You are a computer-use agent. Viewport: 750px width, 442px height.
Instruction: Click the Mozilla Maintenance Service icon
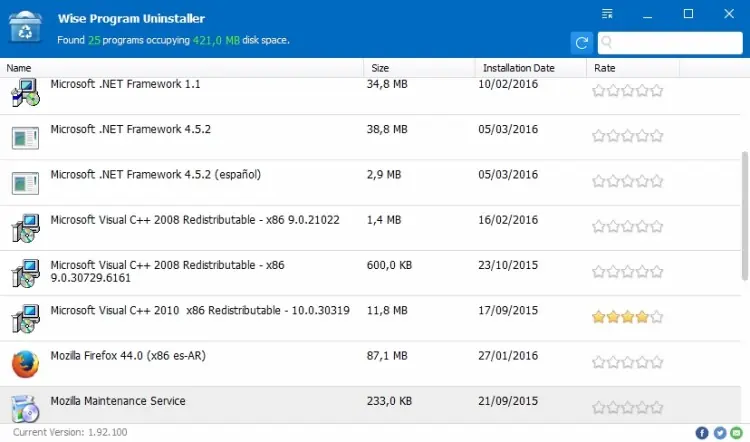point(25,409)
